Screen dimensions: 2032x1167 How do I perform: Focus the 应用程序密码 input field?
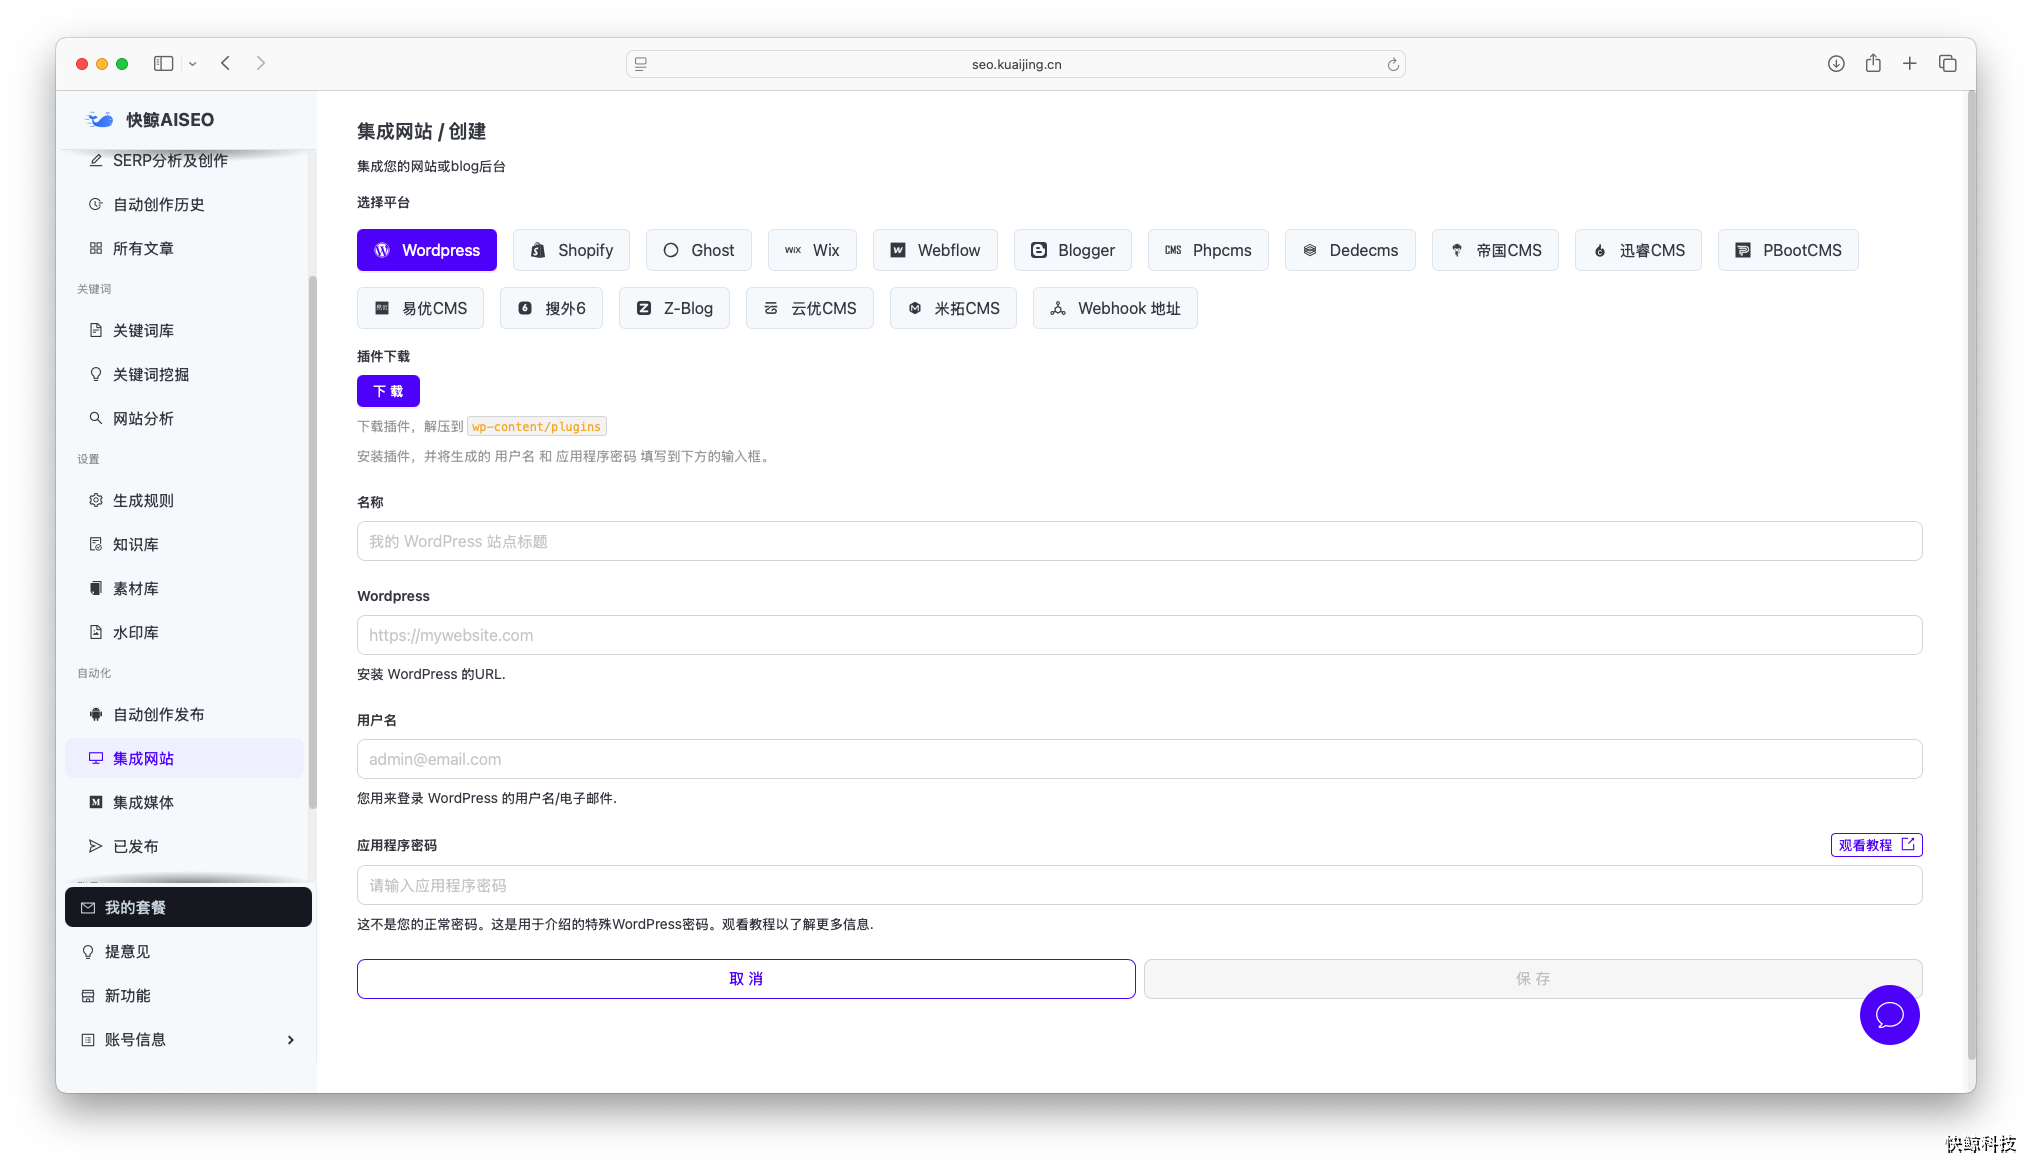click(1139, 885)
